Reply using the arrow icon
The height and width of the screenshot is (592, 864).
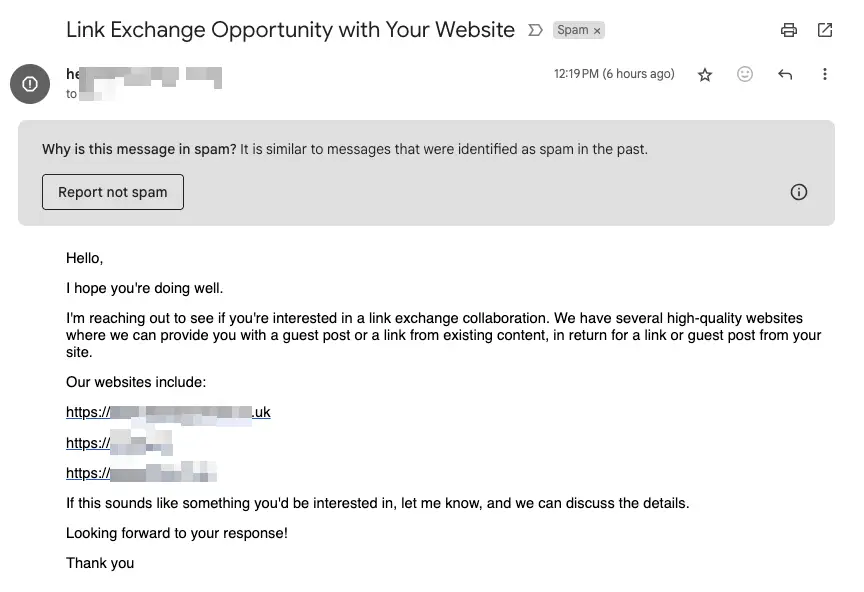click(x=785, y=74)
